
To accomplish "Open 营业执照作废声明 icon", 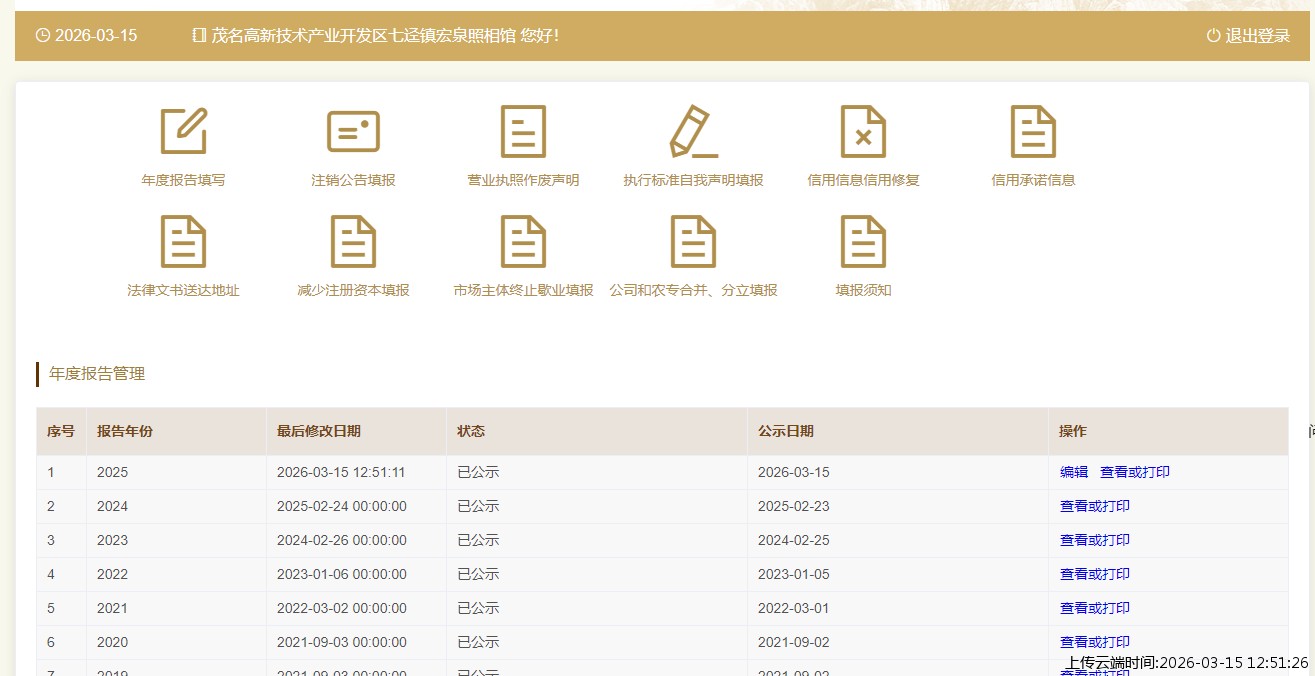I will 523,132.
